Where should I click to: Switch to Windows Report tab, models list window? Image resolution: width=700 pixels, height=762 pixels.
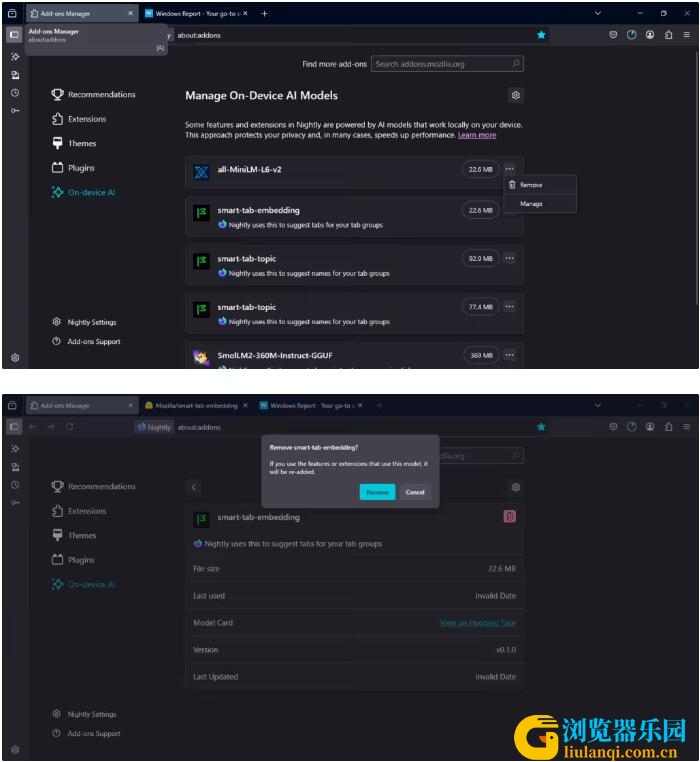196,14
